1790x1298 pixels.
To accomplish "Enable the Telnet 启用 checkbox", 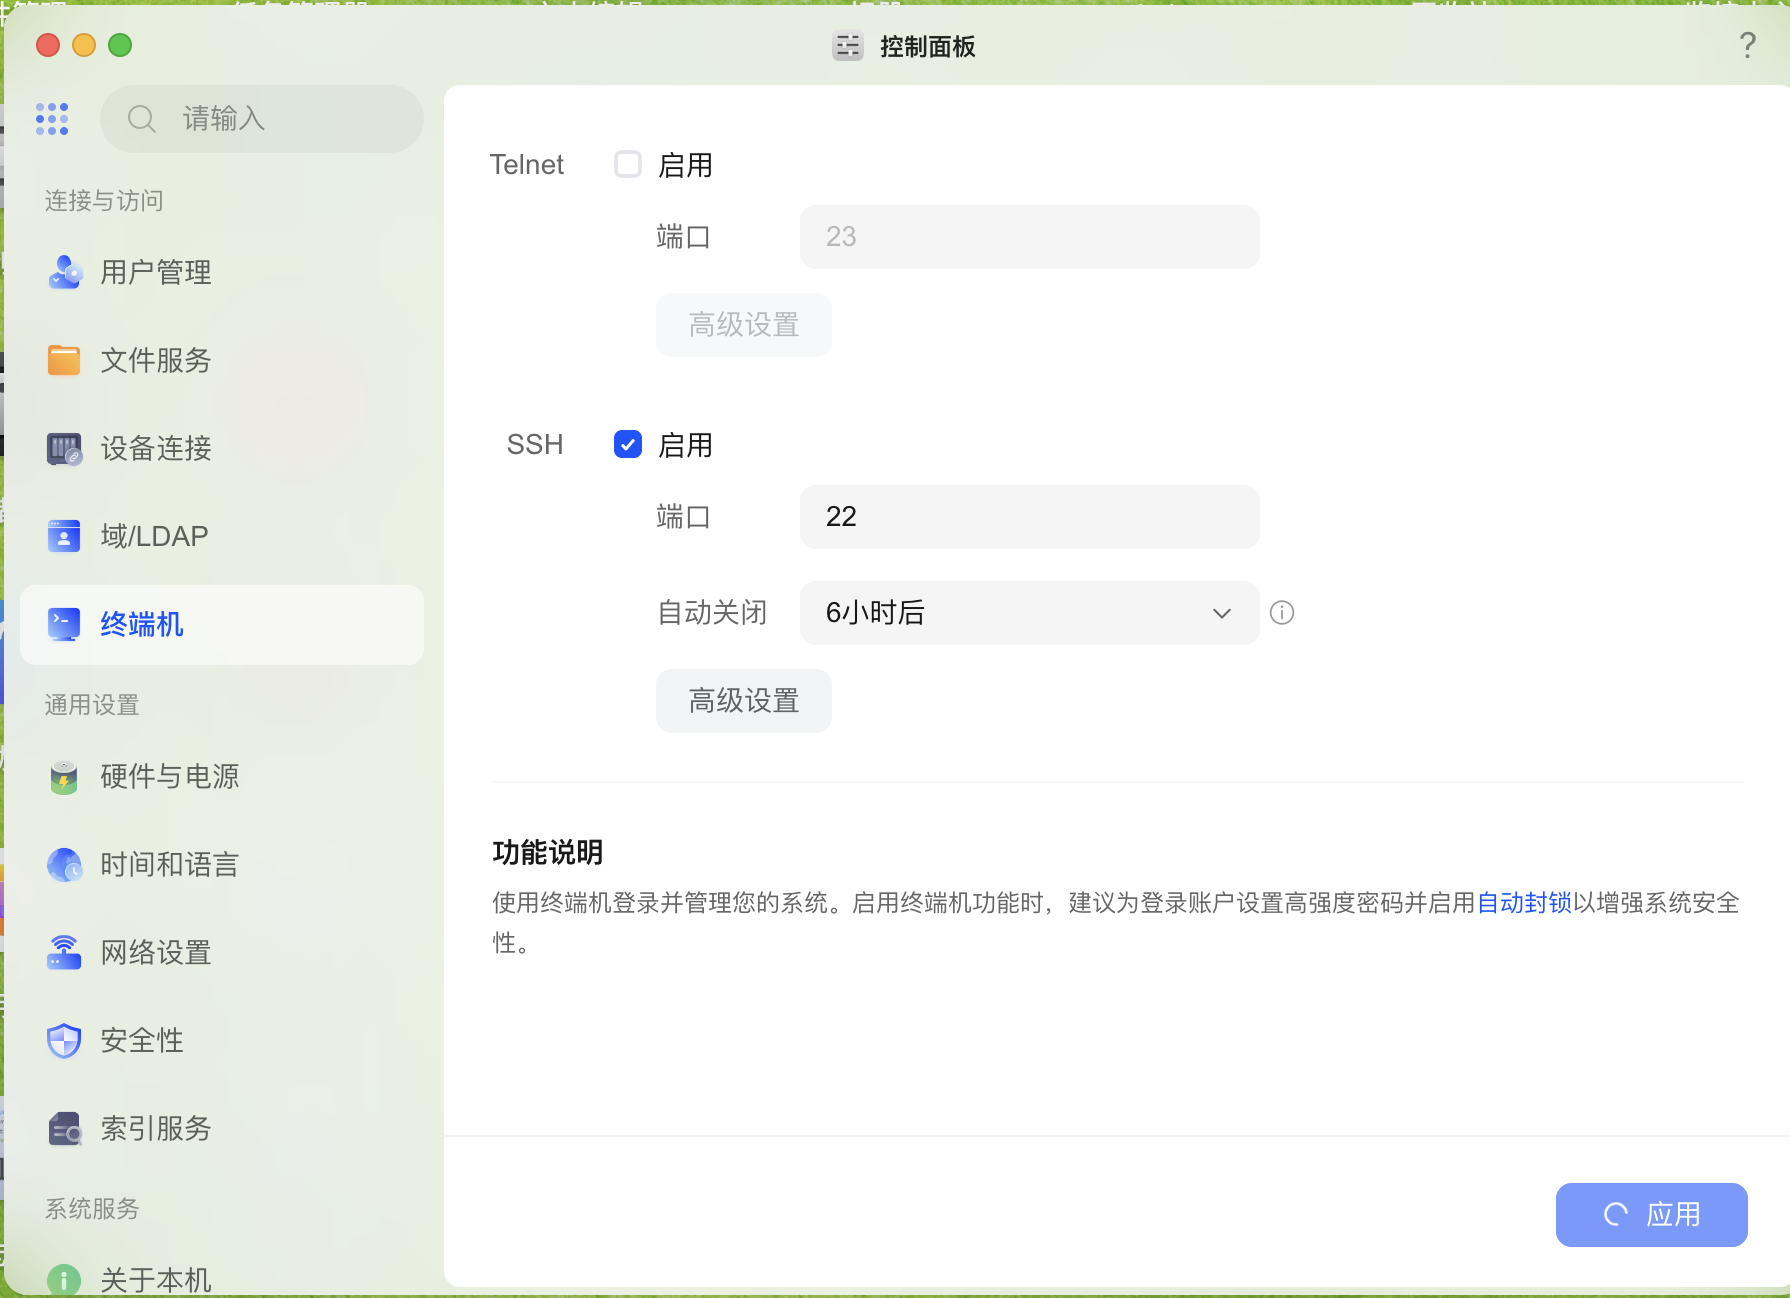I will [628, 164].
